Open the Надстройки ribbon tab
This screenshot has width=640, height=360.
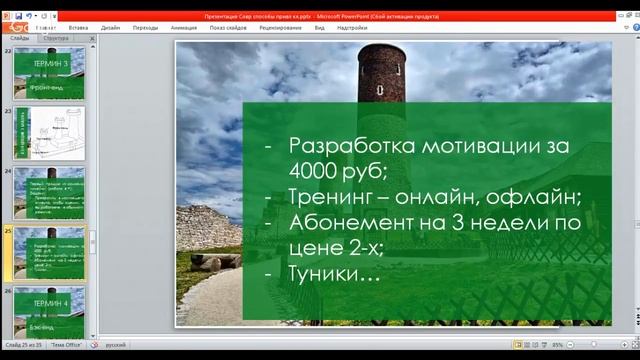(352, 28)
